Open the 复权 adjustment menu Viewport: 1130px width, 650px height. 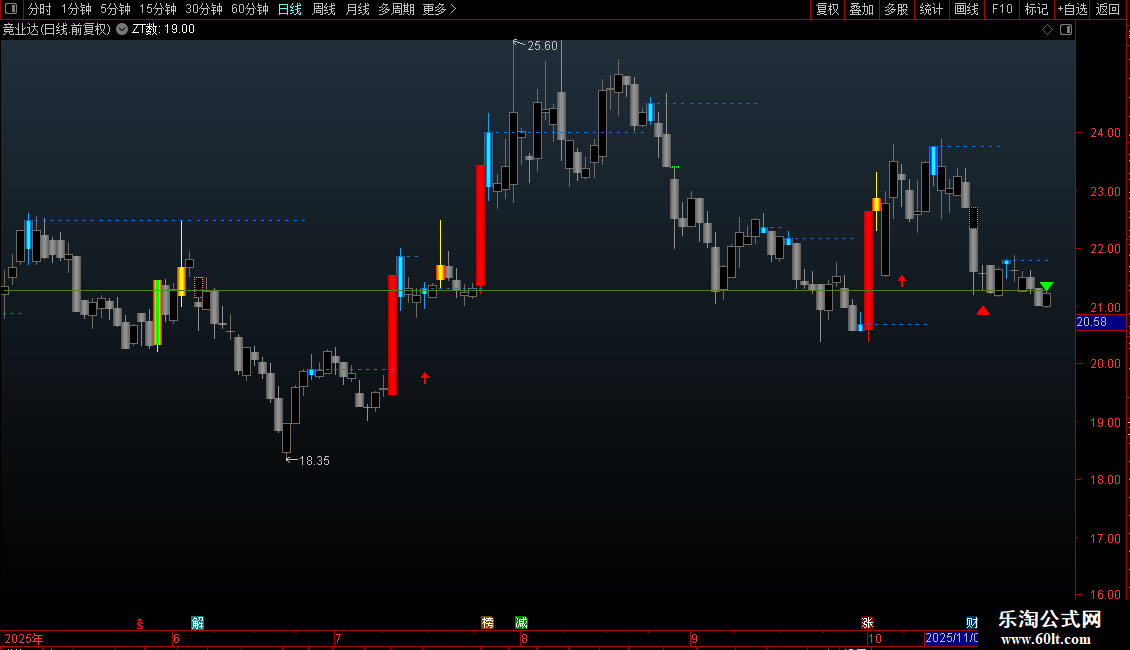pos(827,9)
